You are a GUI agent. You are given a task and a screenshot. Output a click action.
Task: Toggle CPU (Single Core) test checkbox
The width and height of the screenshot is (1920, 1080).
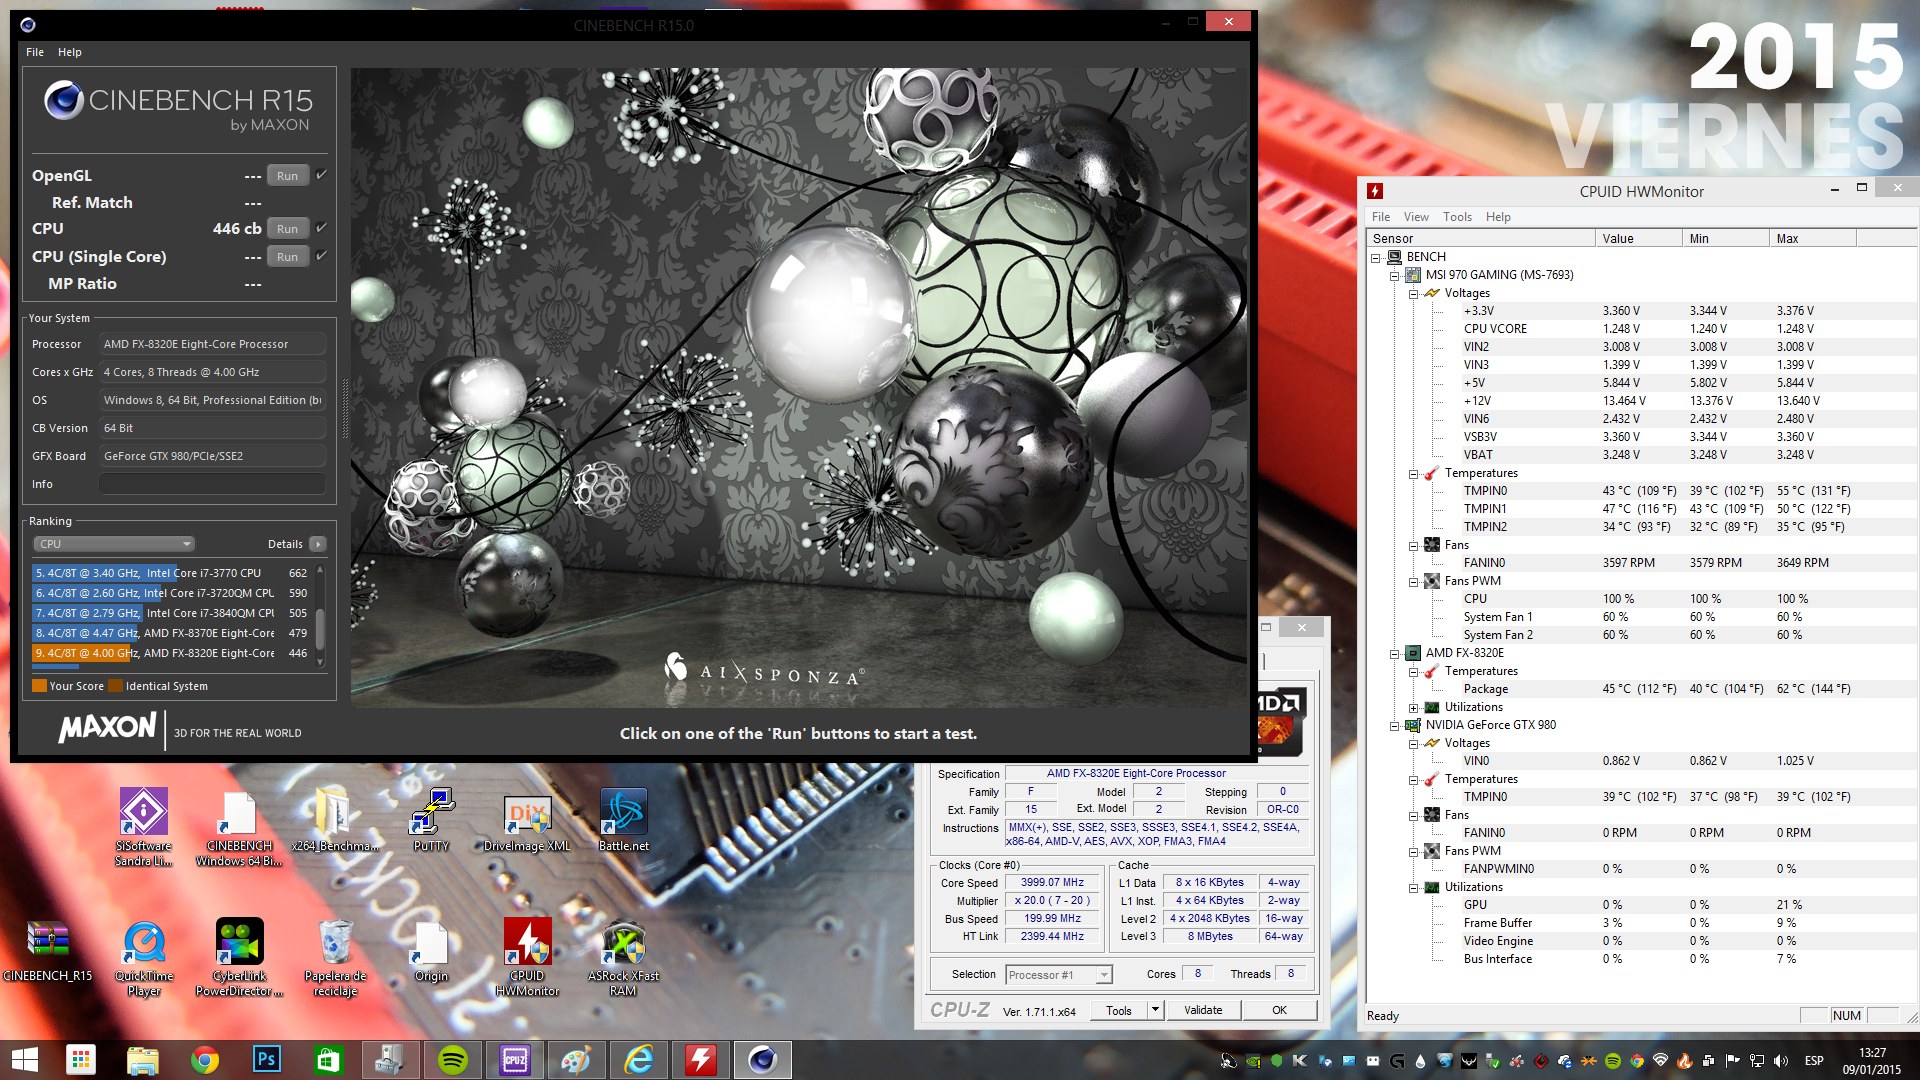pyautogui.click(x=321, y=256)
